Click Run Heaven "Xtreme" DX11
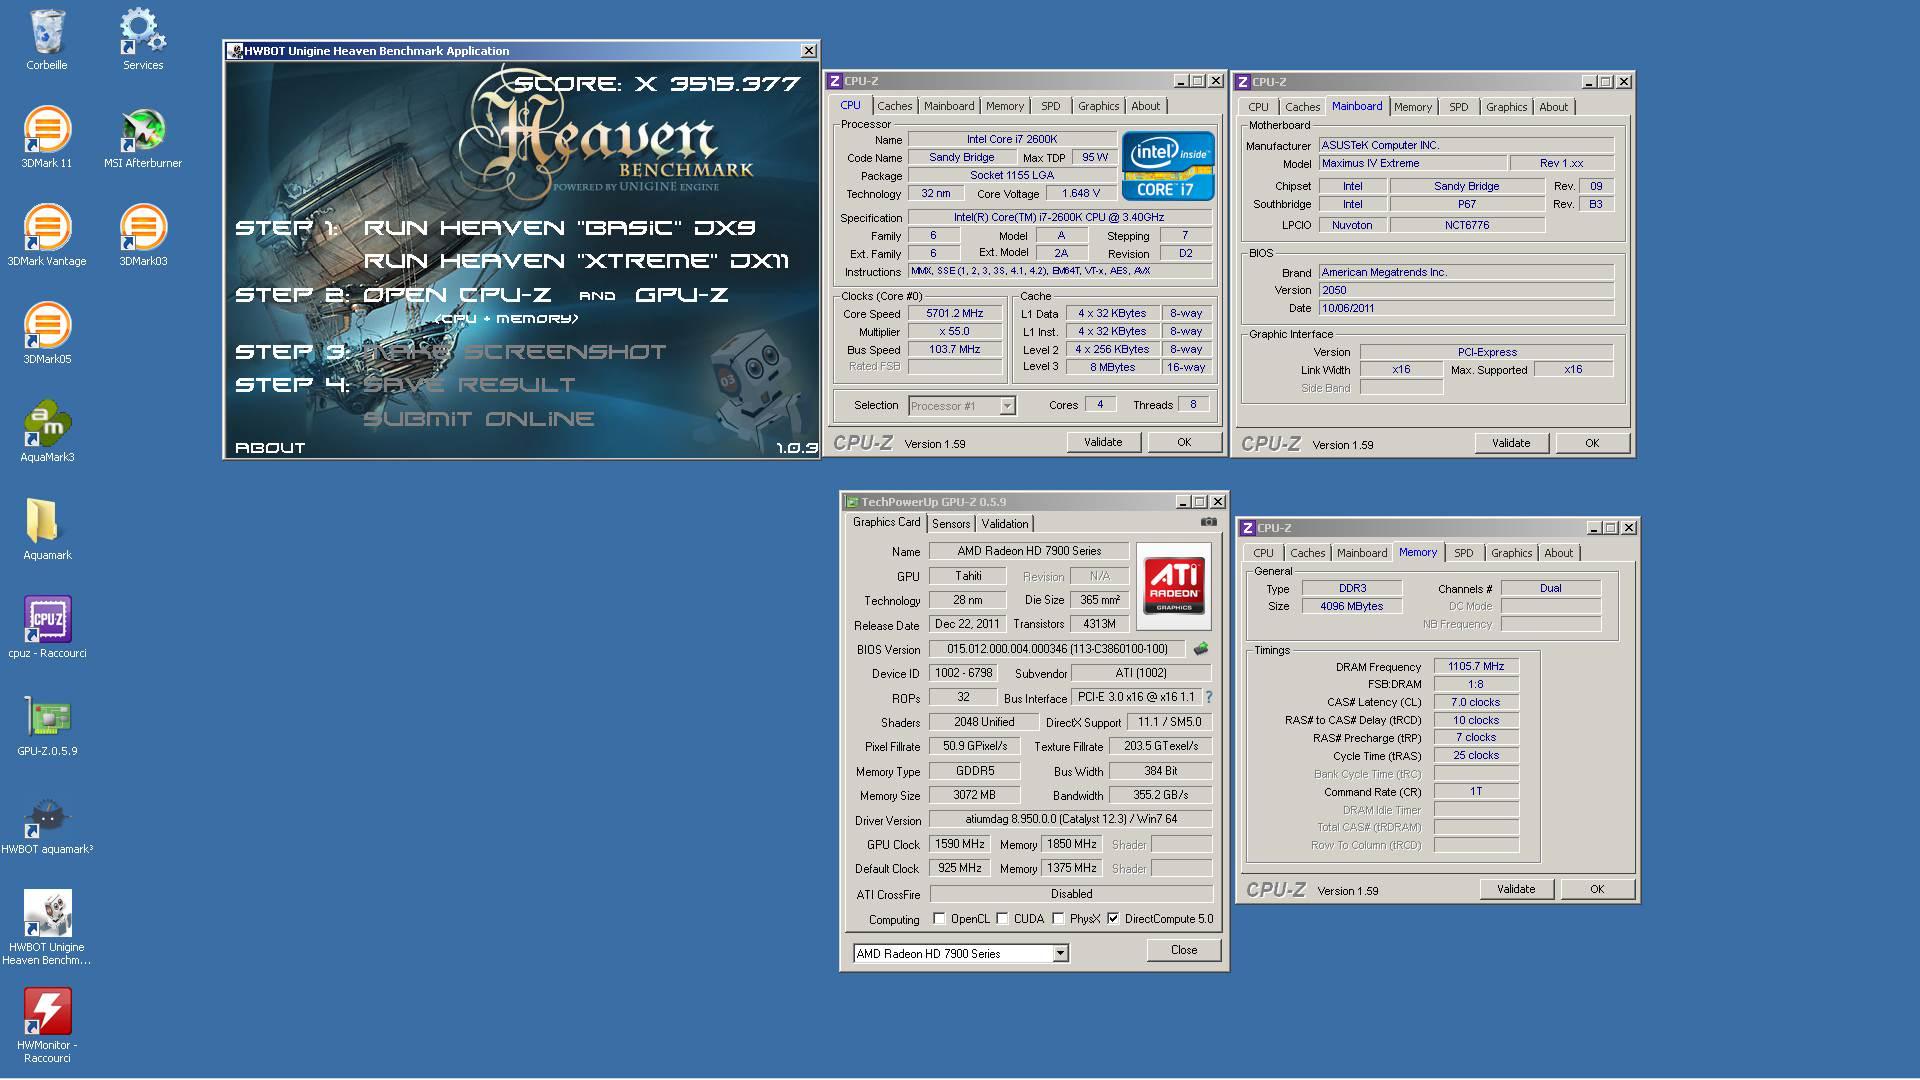 click(577, 261)
